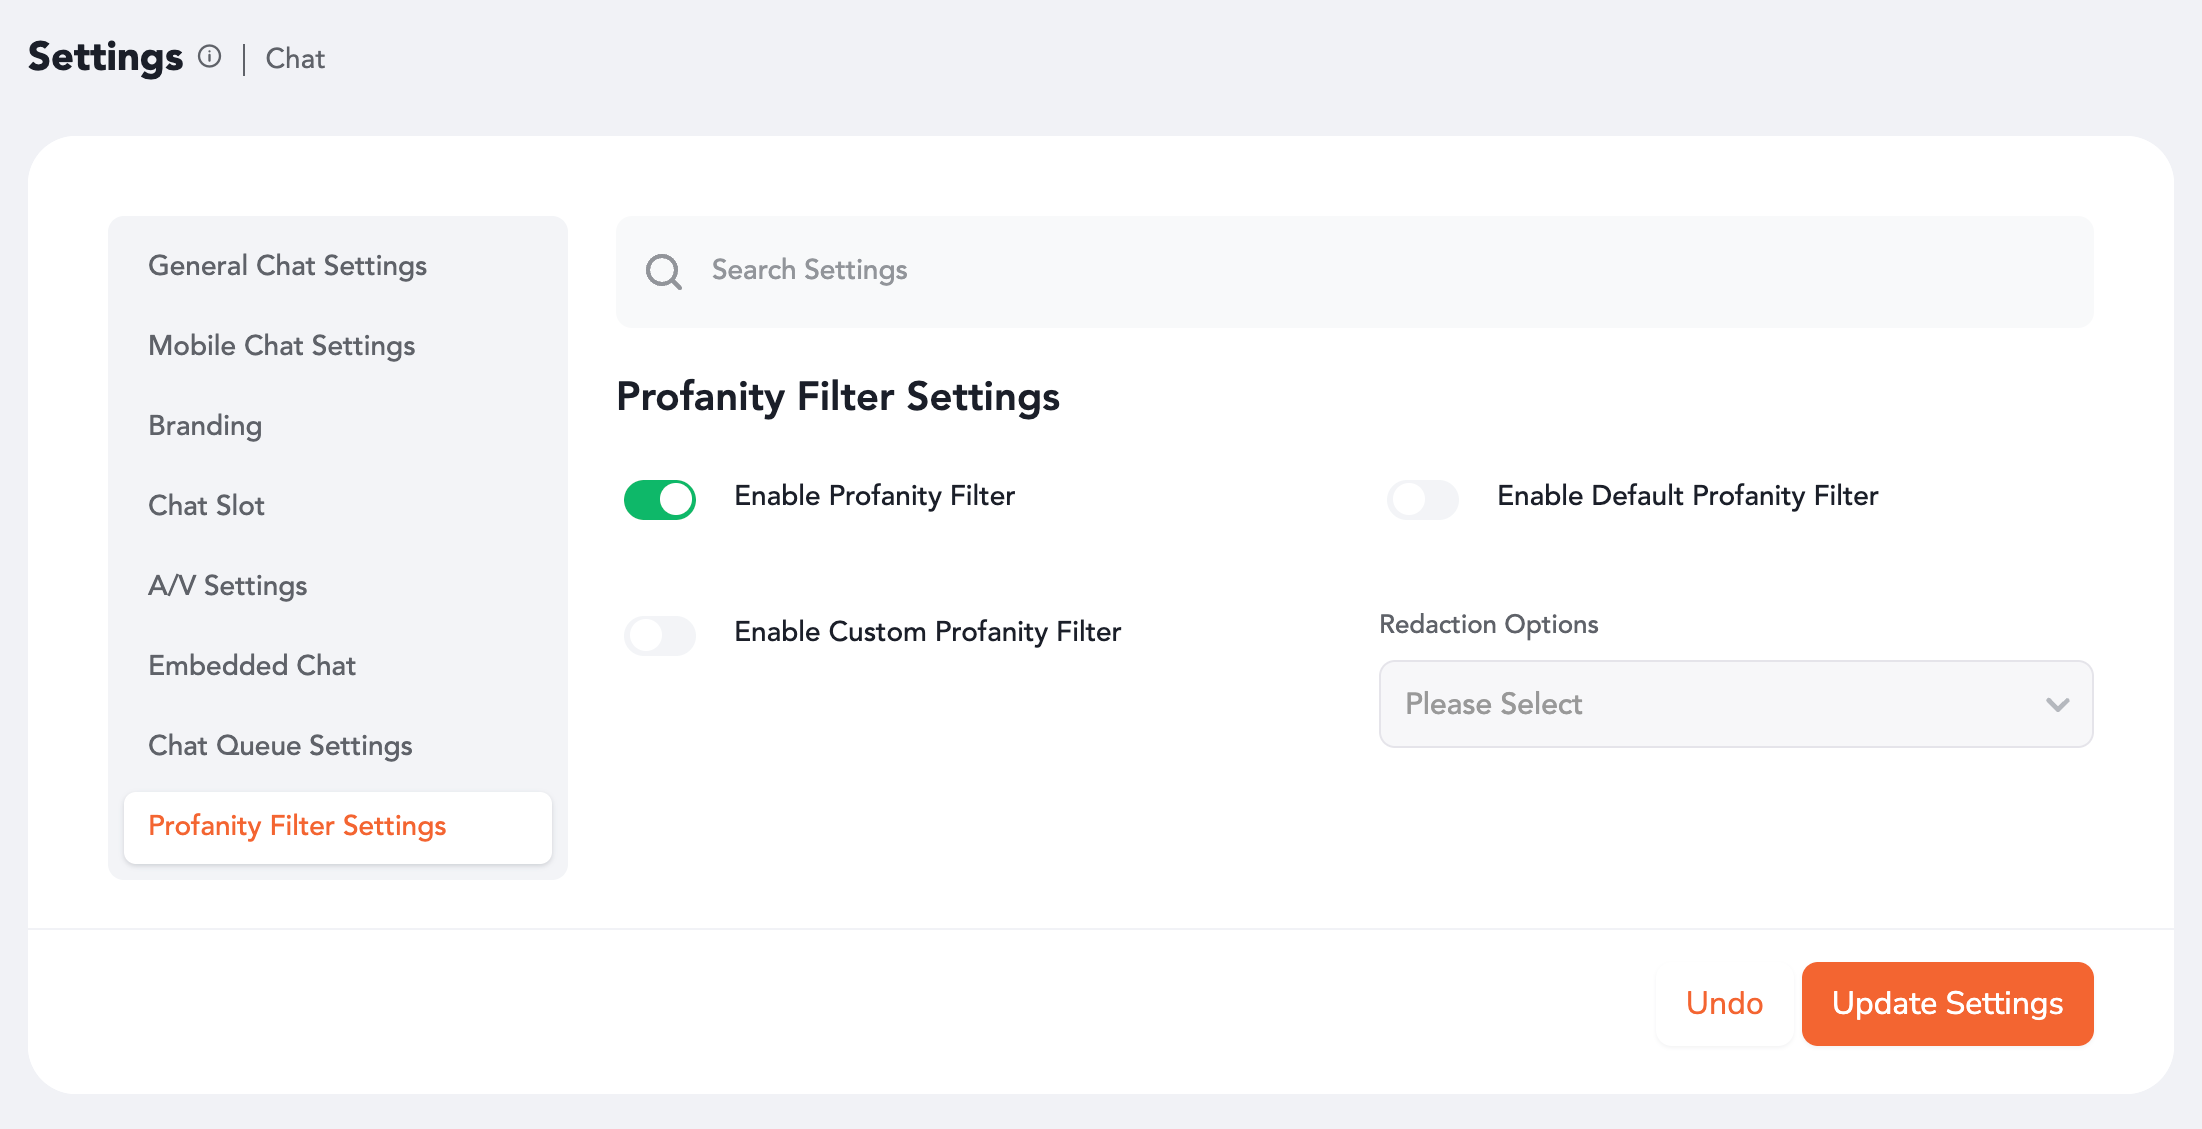The height and width of the screenshot is (1129, 2202).
Task: Navigate to A/V Settings
Action: tap(227, 585)
